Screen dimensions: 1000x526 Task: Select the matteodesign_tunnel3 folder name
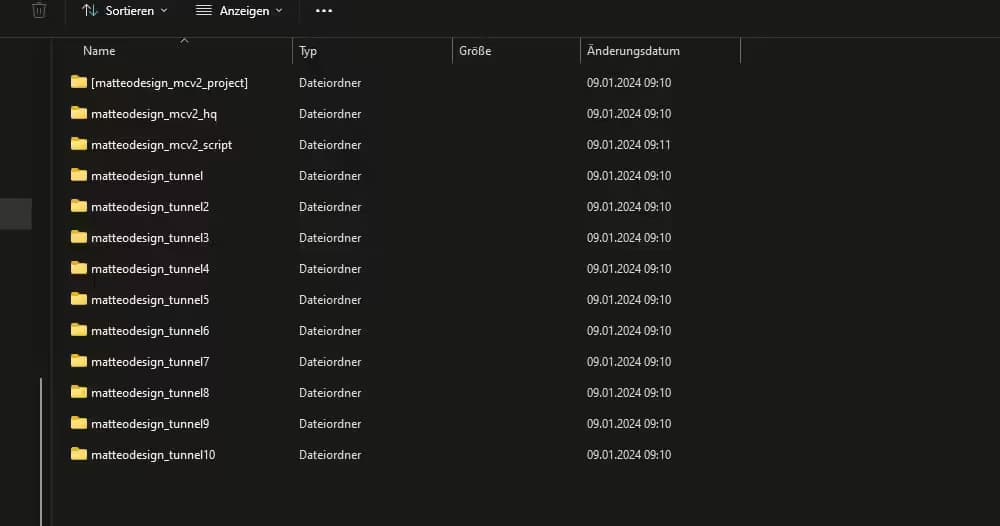[x=150, y=238]
